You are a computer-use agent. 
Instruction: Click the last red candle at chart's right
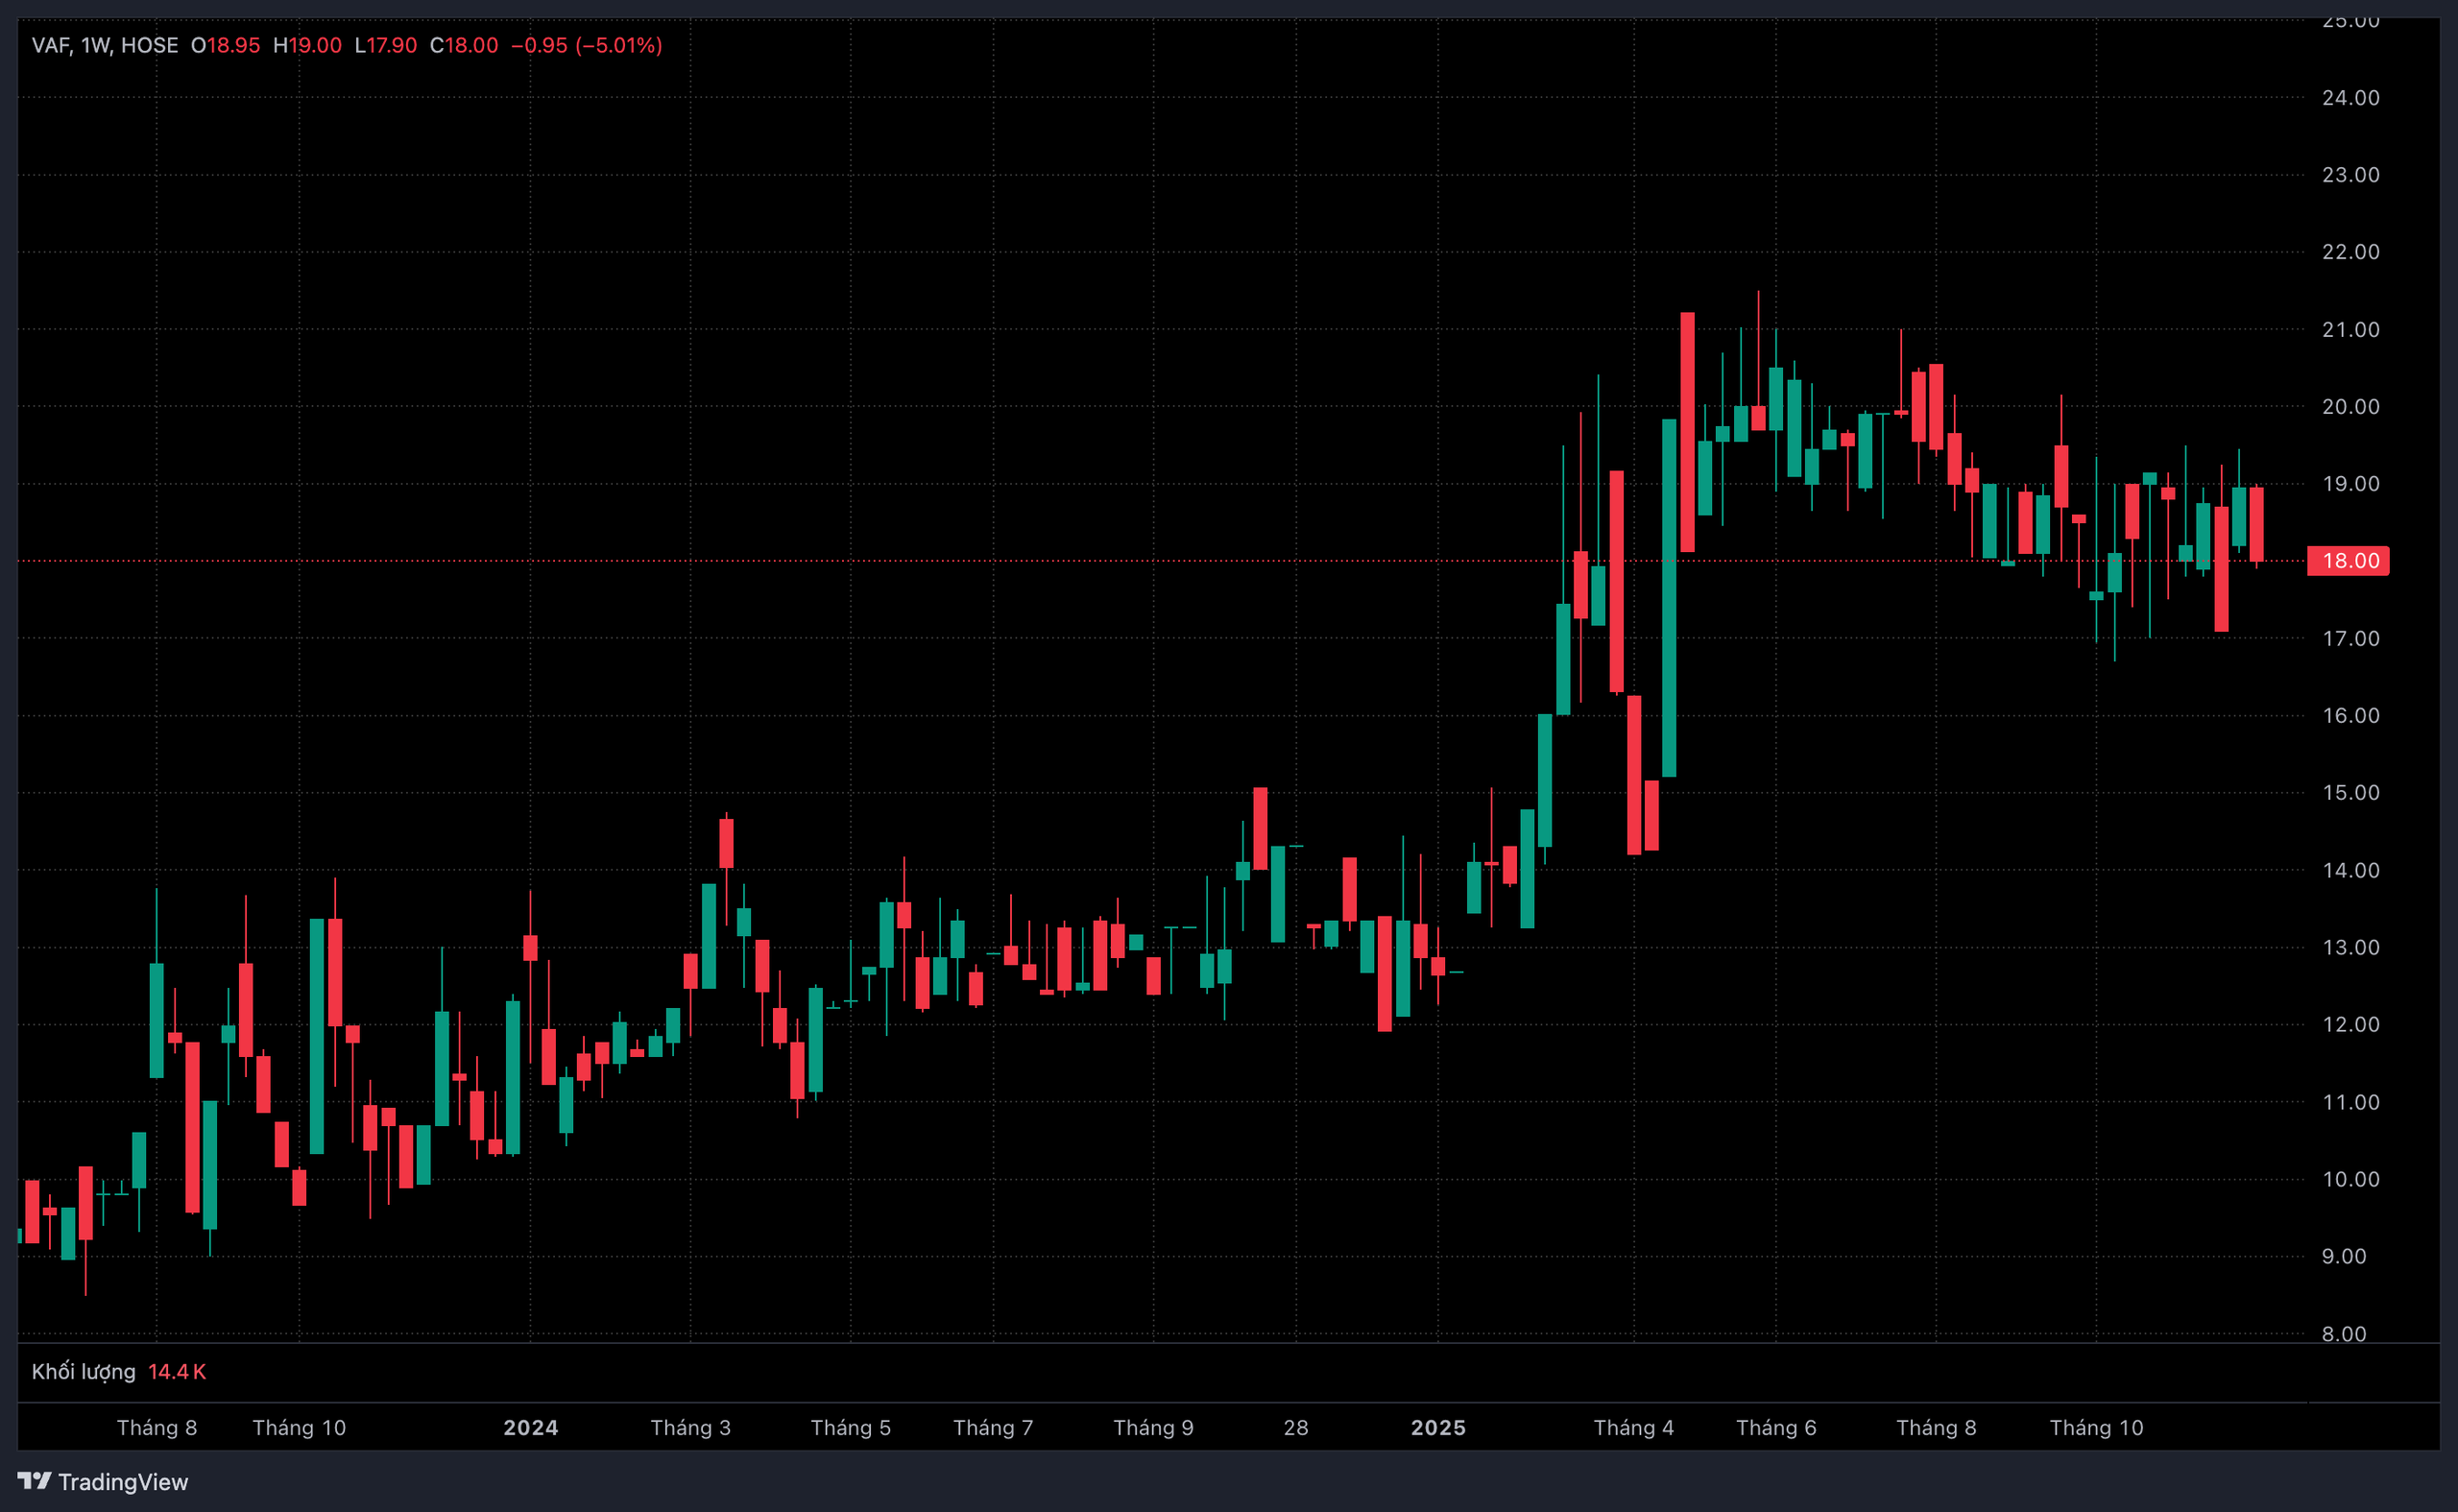click(x=2257, y=524)
